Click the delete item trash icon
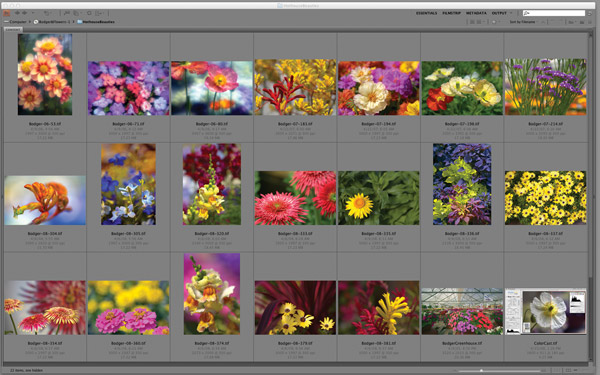The image size is (600, 375). 591,22
